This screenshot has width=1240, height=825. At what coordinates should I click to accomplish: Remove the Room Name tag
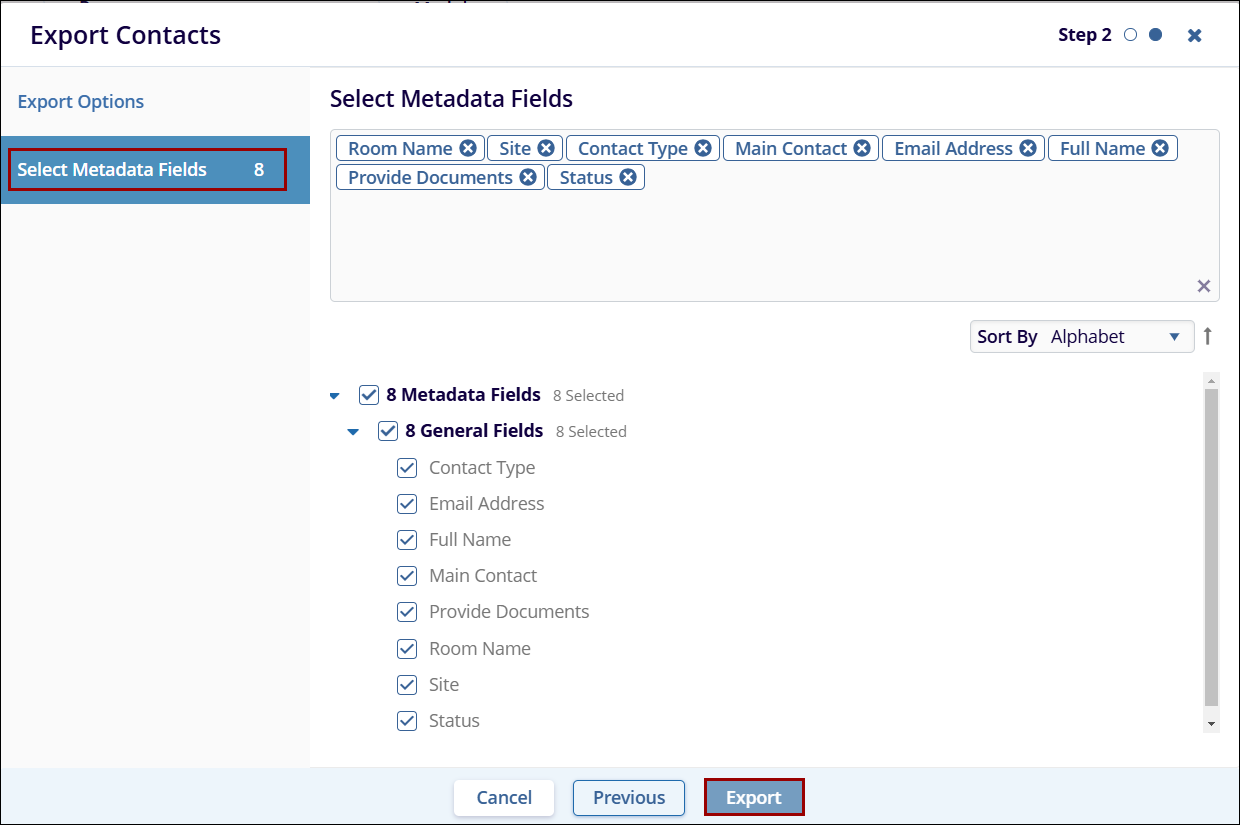(x=468, y=148)
